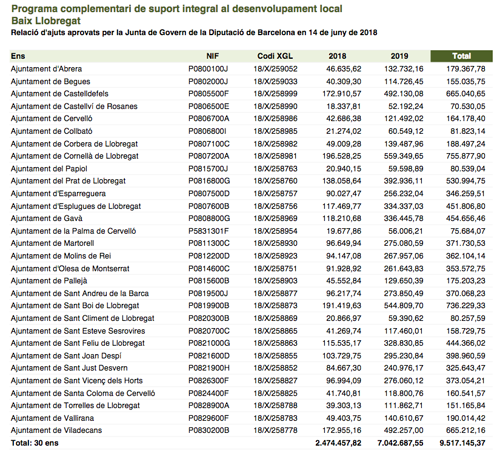Image resolution: width=500 pixels, height=465 pixels.
Task: Select Ajuntament de Torrelles de Llobregat
Action: [x=75, y=405]
